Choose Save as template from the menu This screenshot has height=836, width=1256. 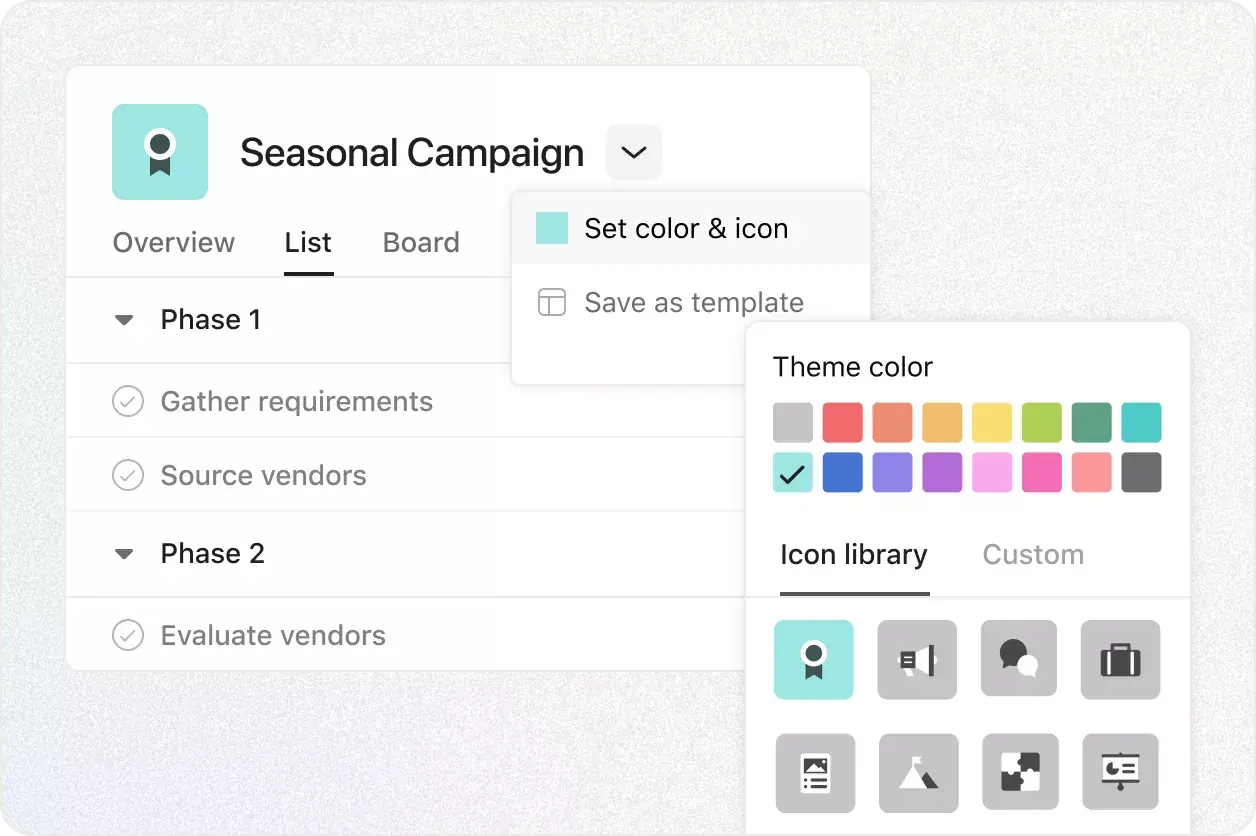coord(693,302)
